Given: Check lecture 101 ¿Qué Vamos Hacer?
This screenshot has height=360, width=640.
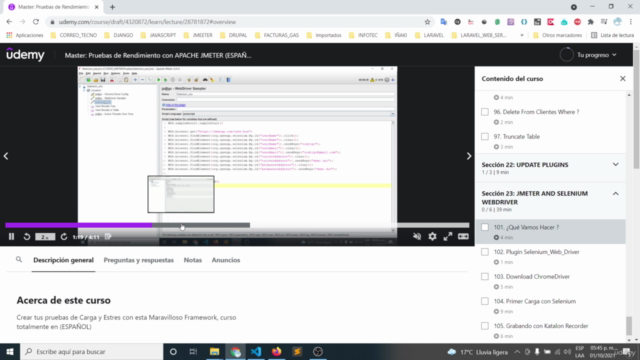Looking at the screenshot, I should tap(485, 227).
